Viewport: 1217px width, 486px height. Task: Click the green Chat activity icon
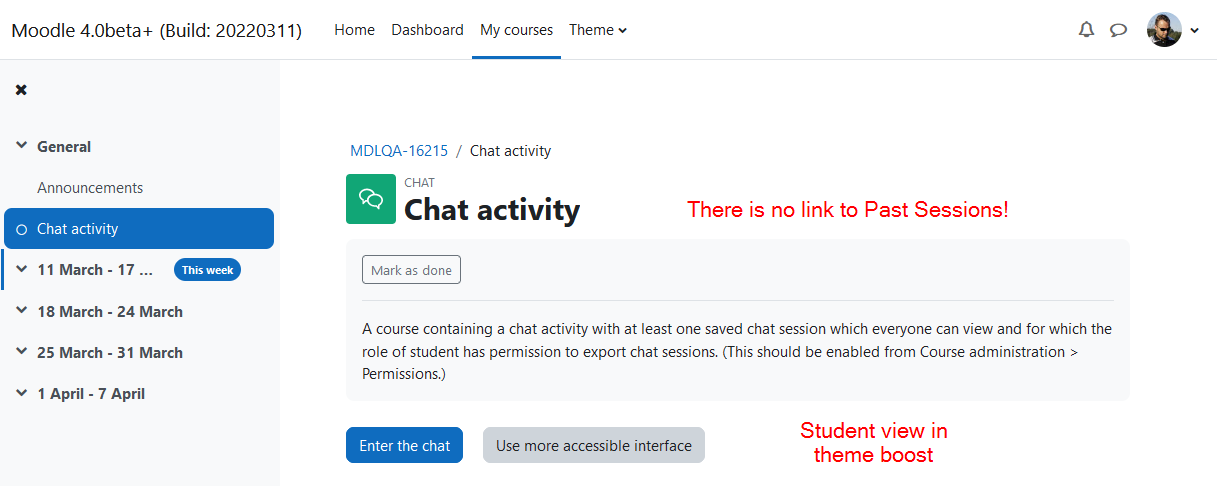(x=371, y=199)
